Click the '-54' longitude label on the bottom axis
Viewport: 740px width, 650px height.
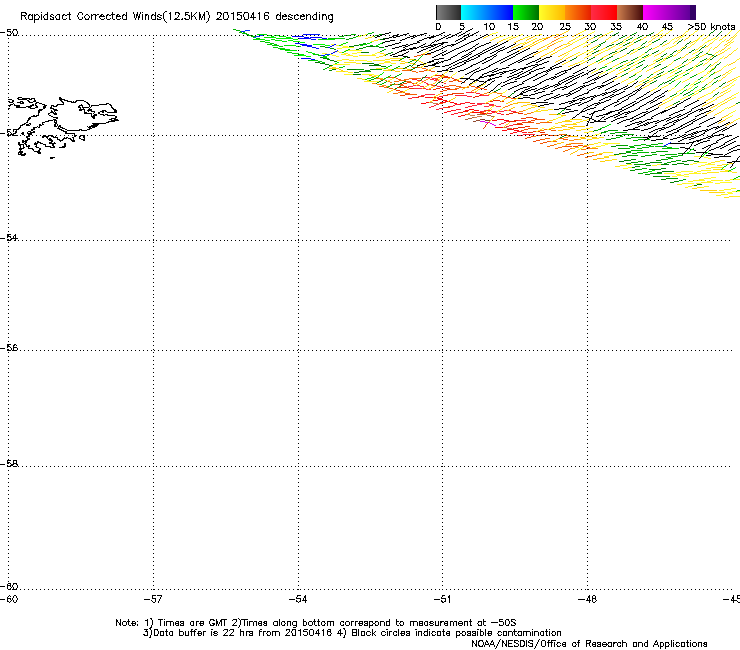298,599
